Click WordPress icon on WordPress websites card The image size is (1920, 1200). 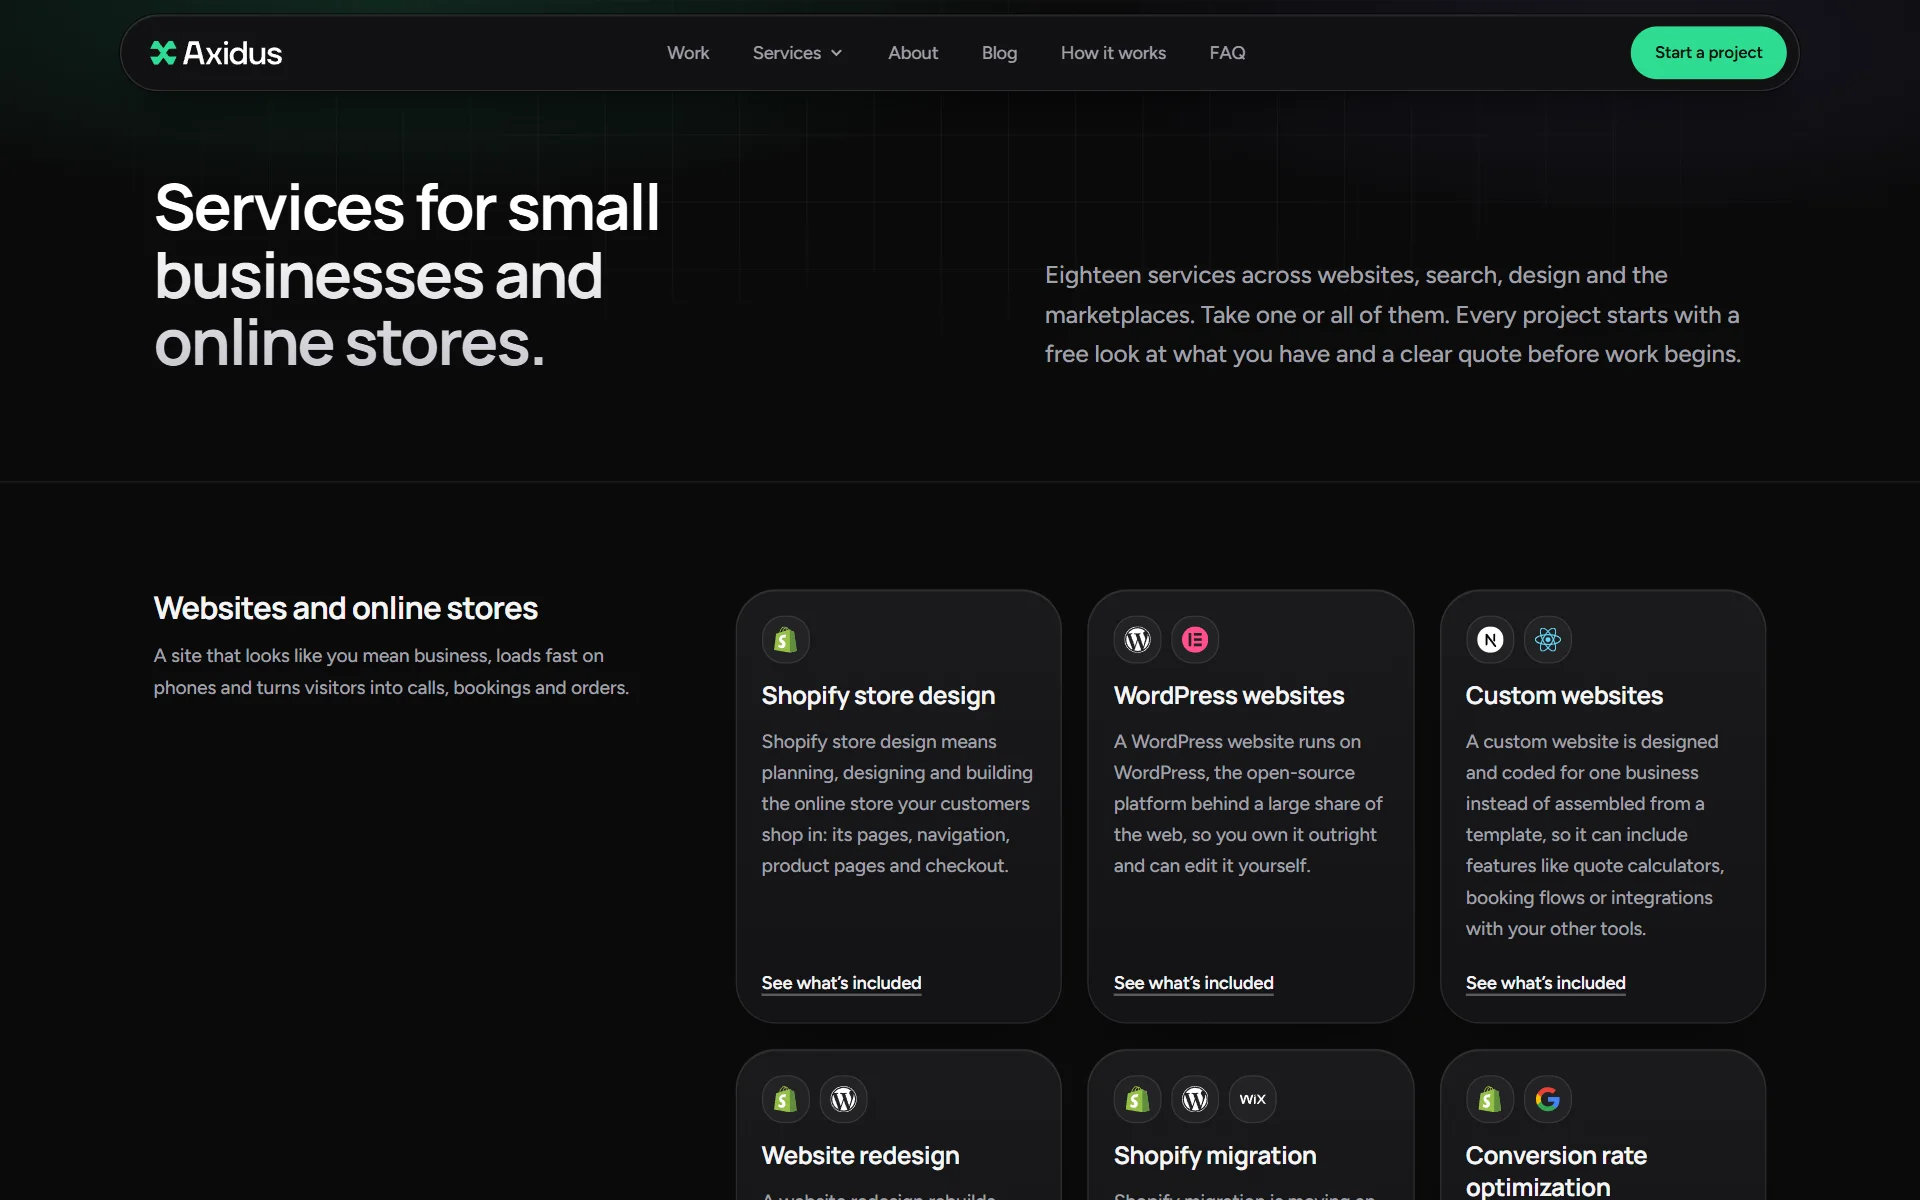pyautogui.click(x=1138, y=640)
